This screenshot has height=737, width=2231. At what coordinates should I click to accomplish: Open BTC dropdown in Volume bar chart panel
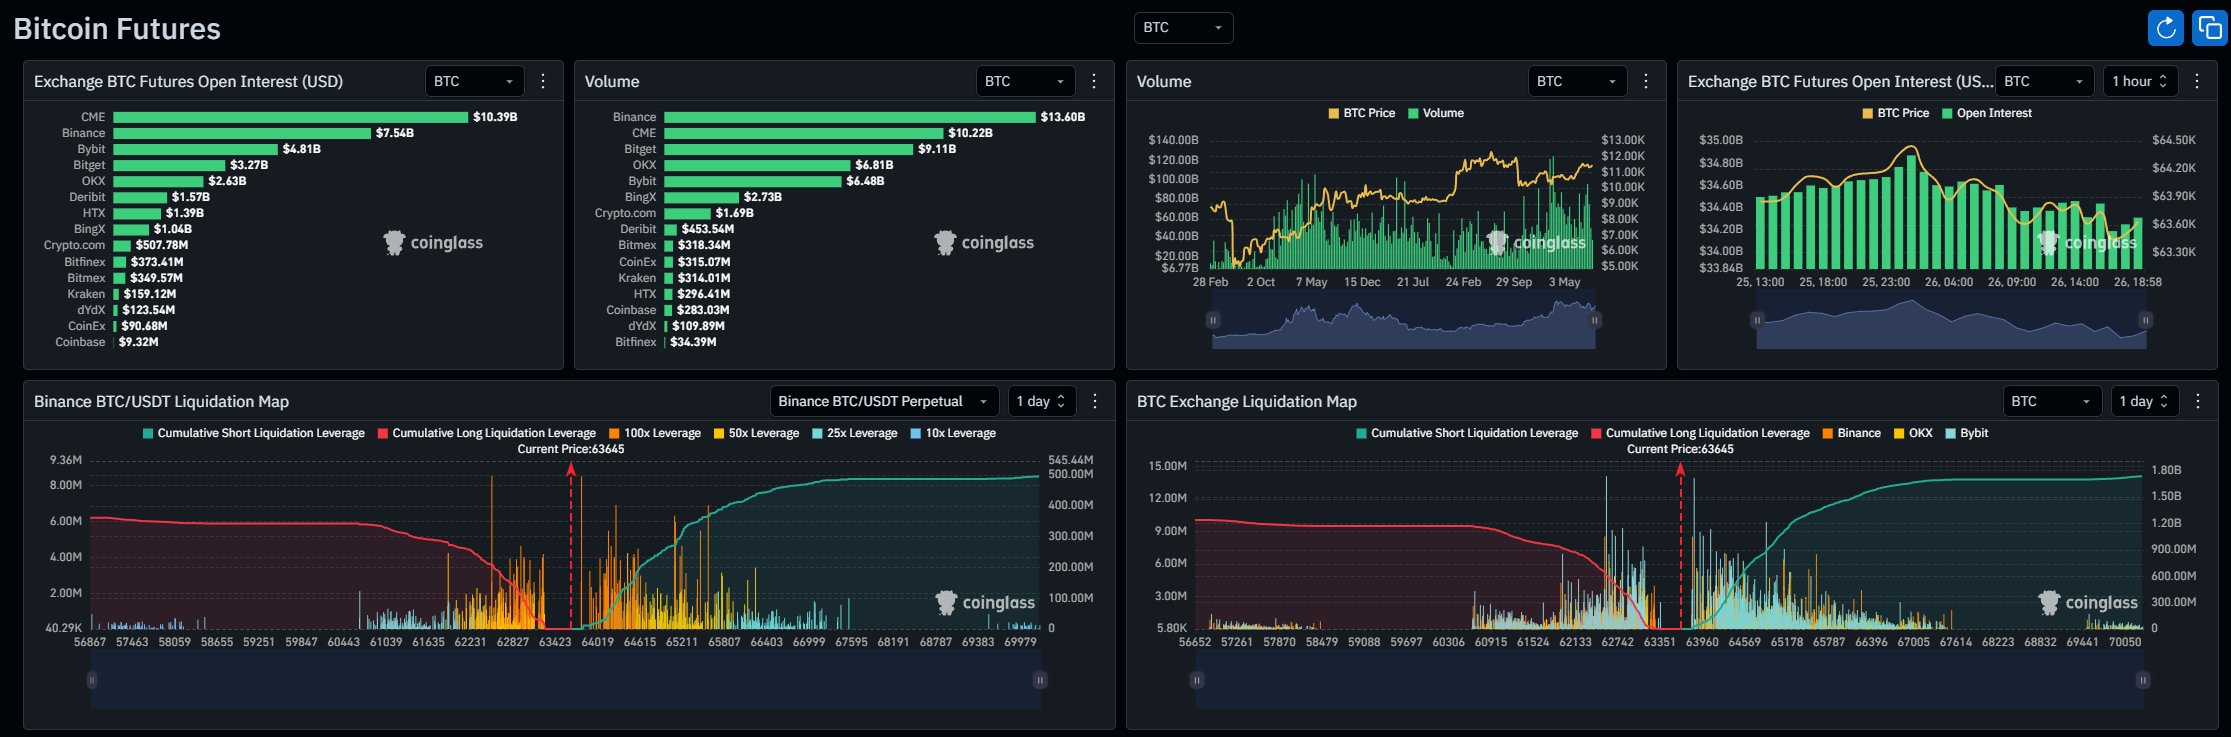coord(1026,81)
